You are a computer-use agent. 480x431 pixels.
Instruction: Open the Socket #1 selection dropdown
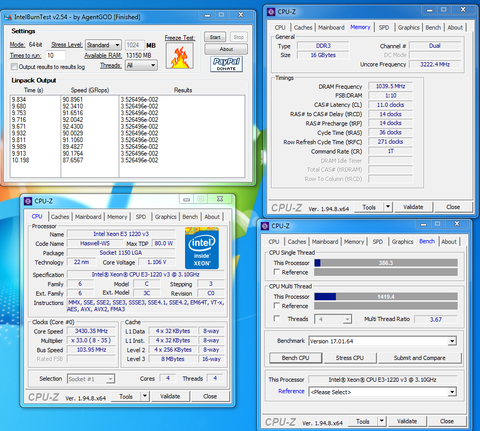(91, 379)
